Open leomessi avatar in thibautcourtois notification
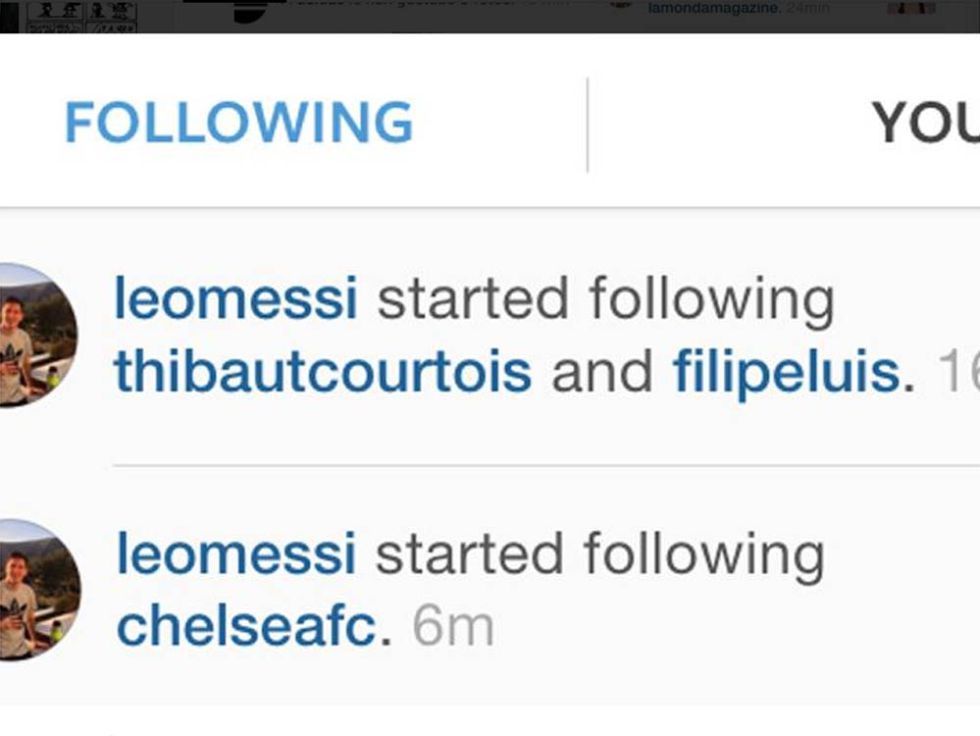980x736 pixels. tap(37, 335)
